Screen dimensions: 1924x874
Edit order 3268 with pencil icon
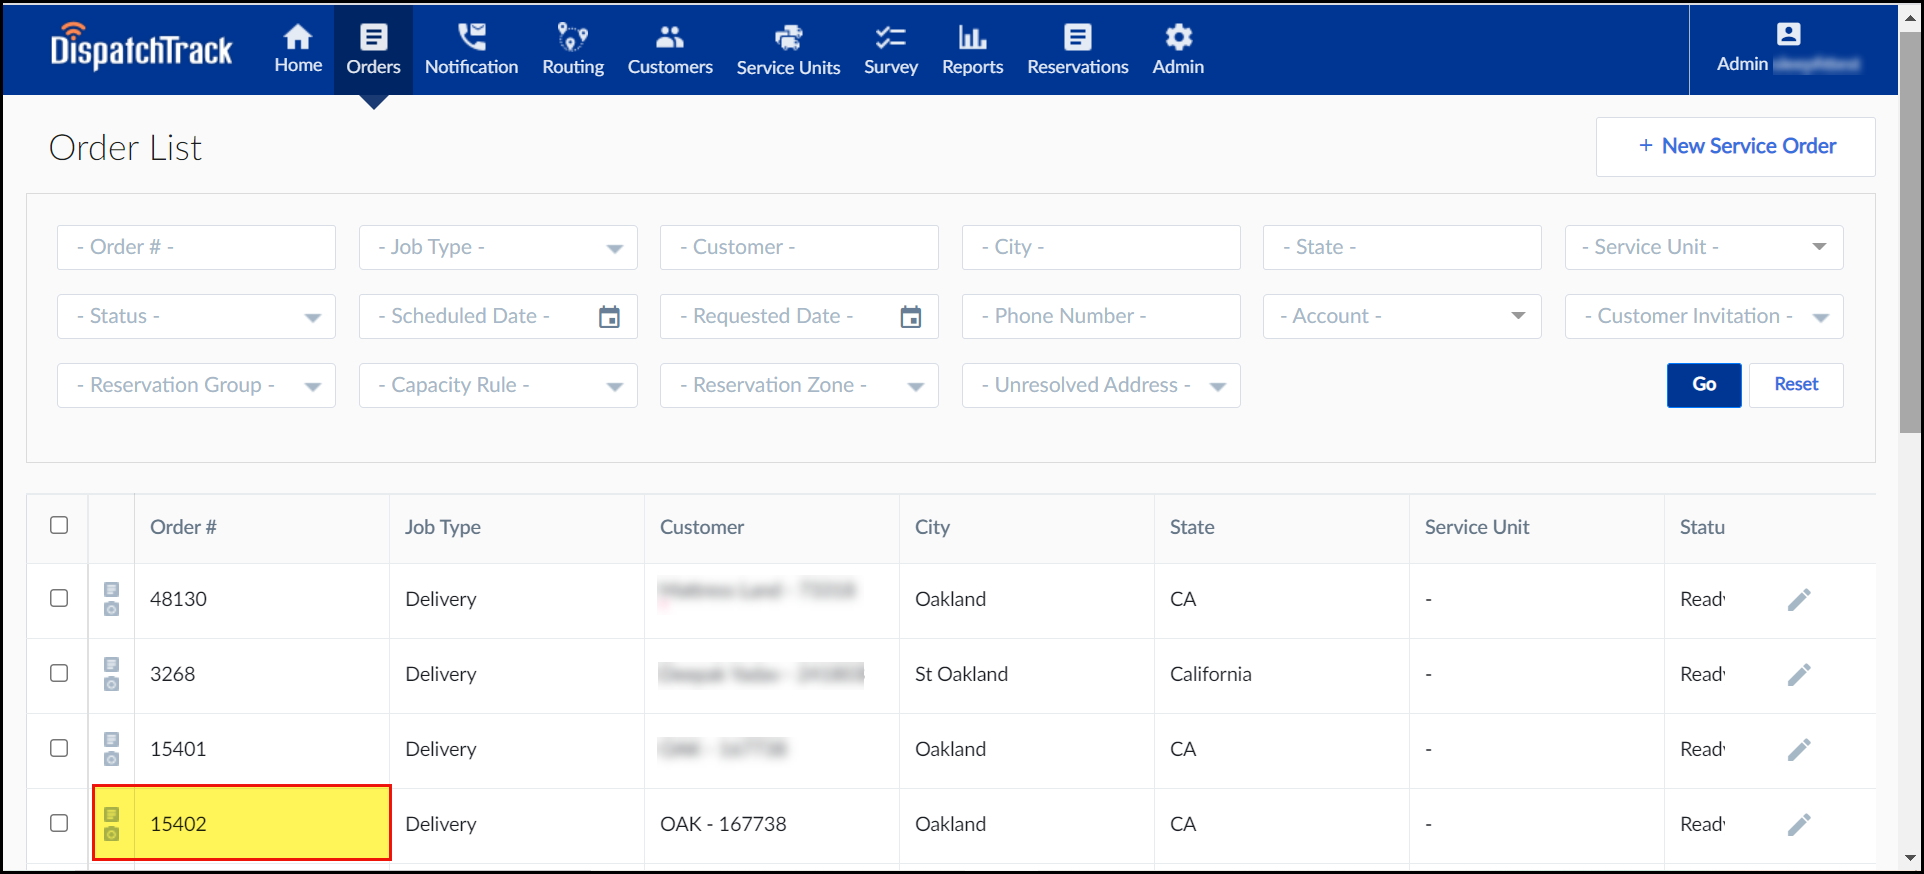[1799, 675]
